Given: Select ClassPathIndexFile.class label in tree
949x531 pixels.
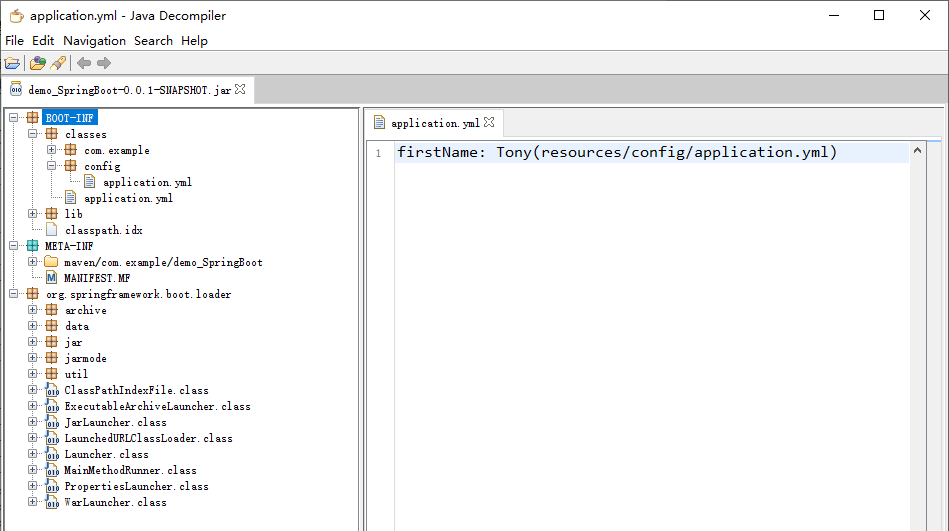Looking at the screenshot, I should (x=136, y=390).
